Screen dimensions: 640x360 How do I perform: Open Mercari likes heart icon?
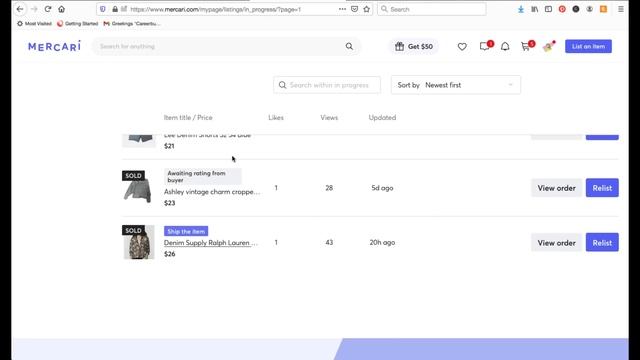click(462, 47)
